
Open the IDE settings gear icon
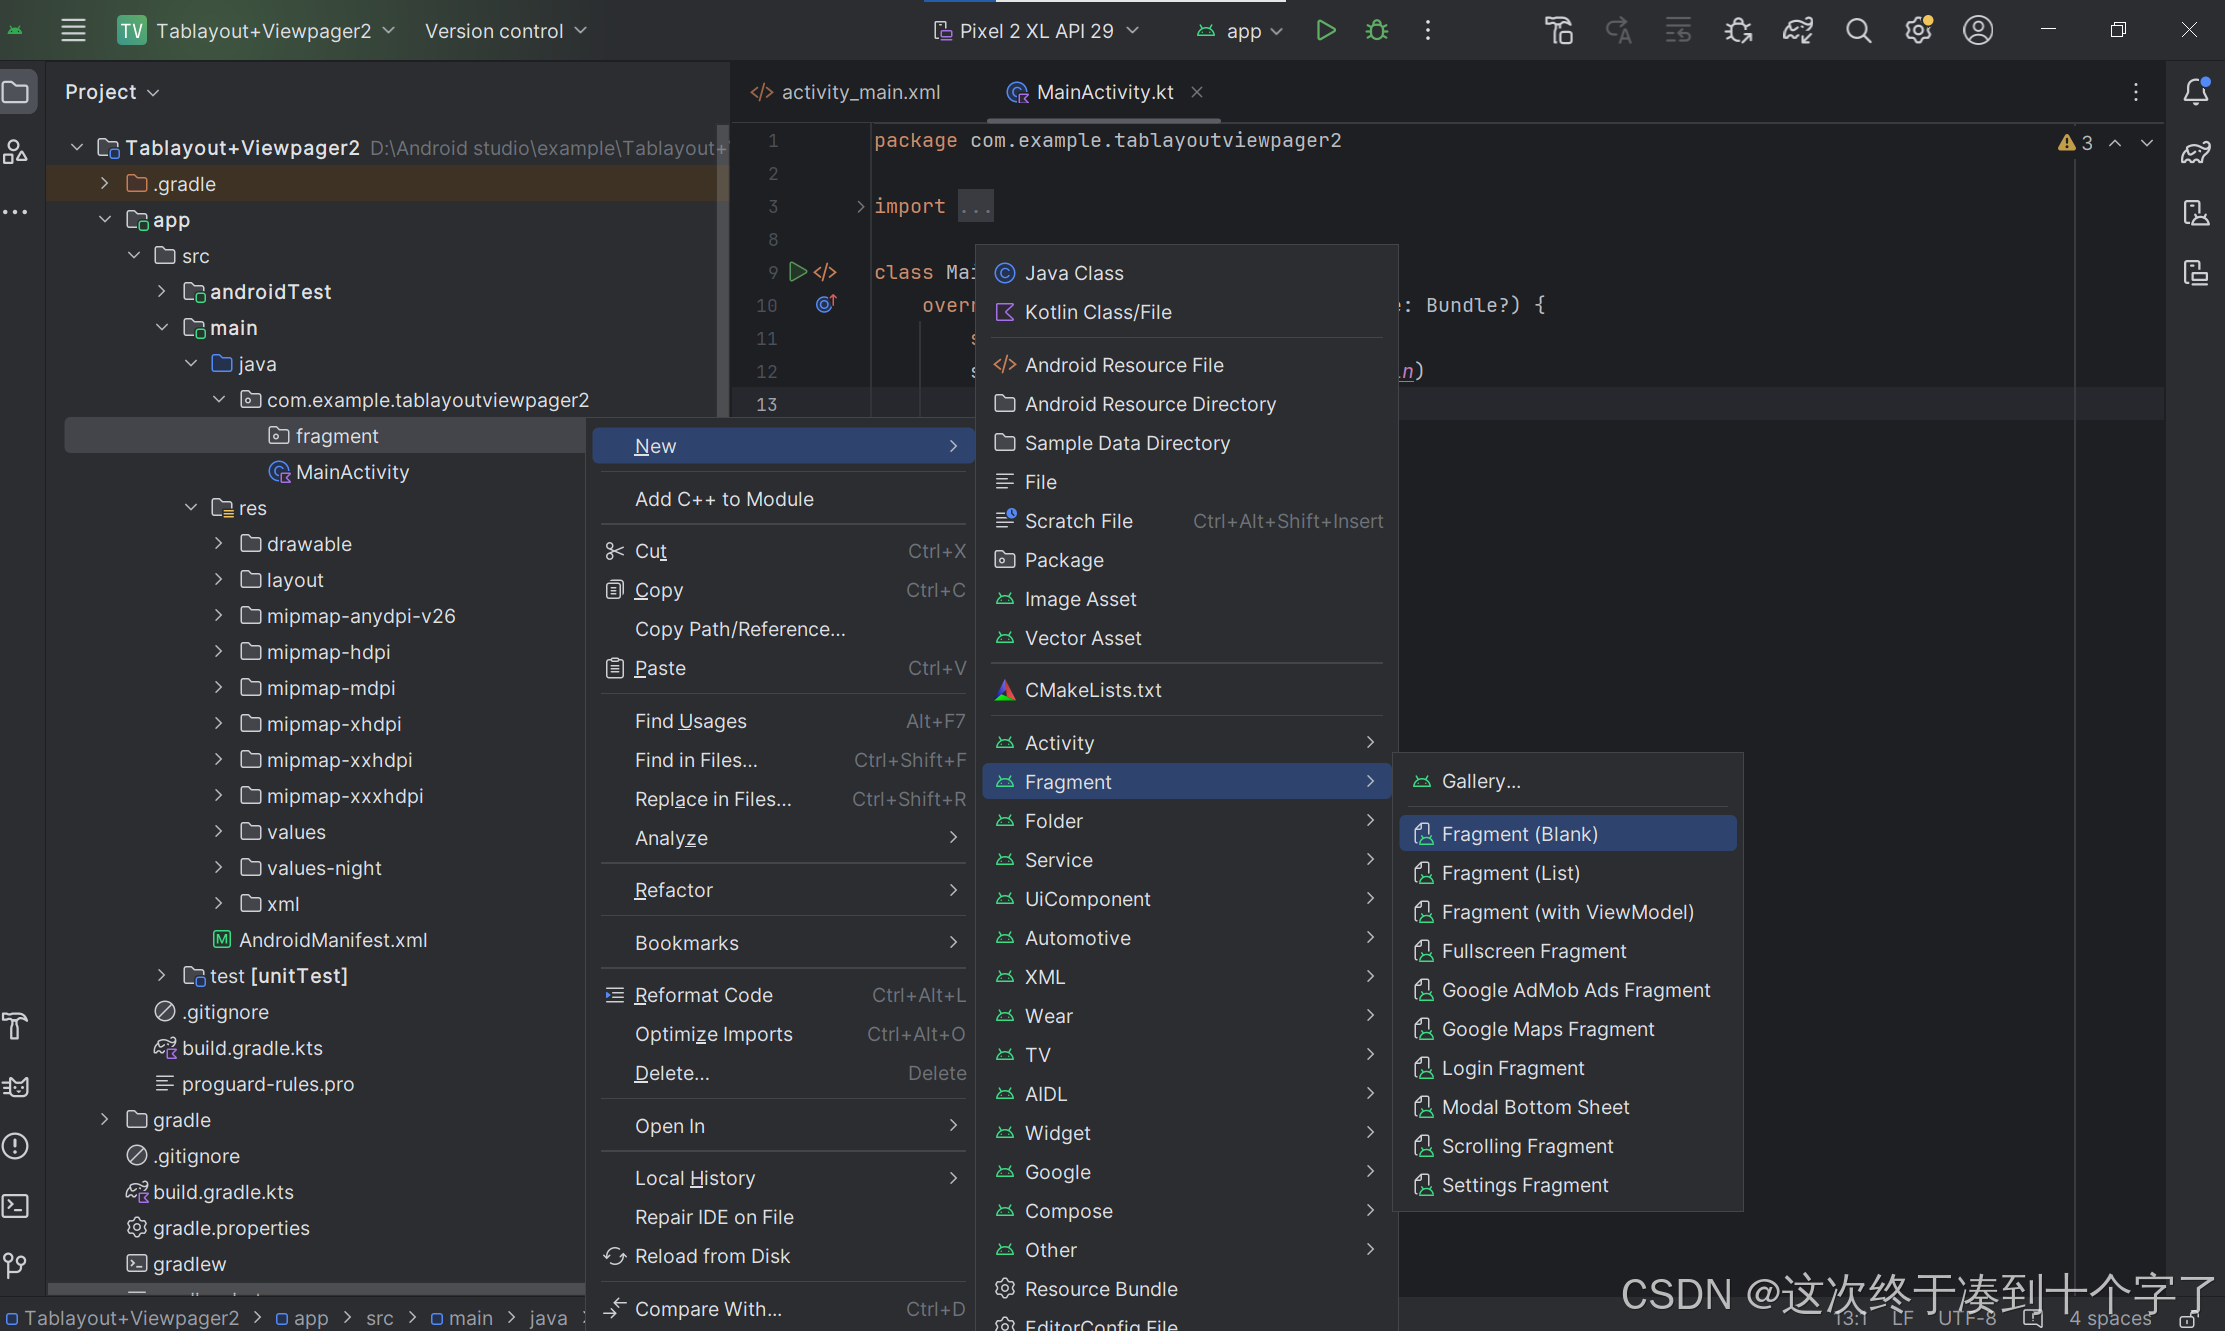coord(1918,31)
